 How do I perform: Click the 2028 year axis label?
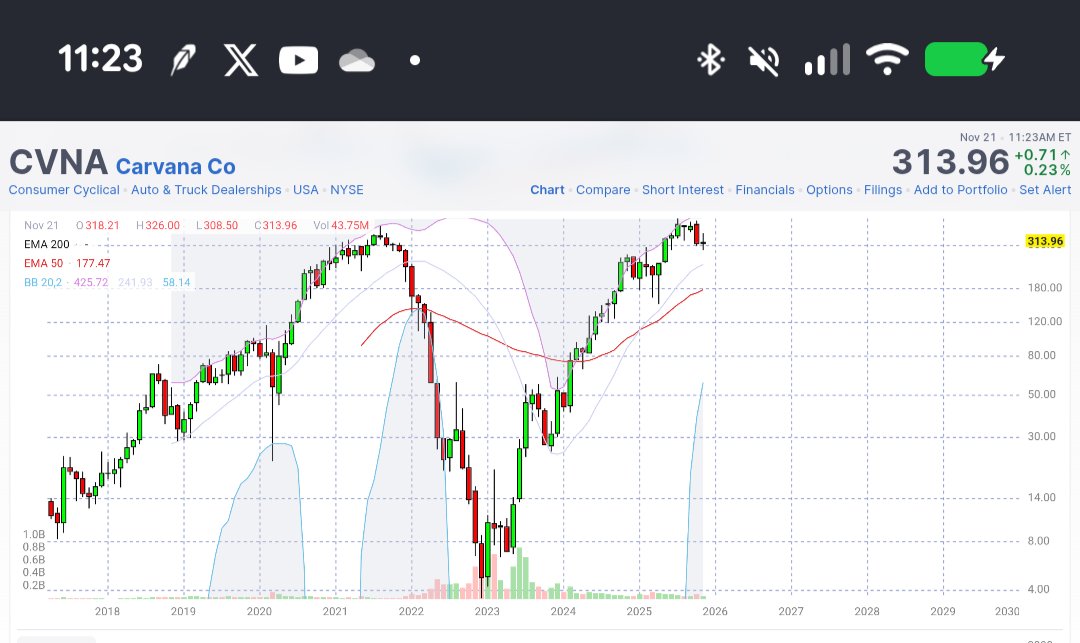tap(867, 611)
